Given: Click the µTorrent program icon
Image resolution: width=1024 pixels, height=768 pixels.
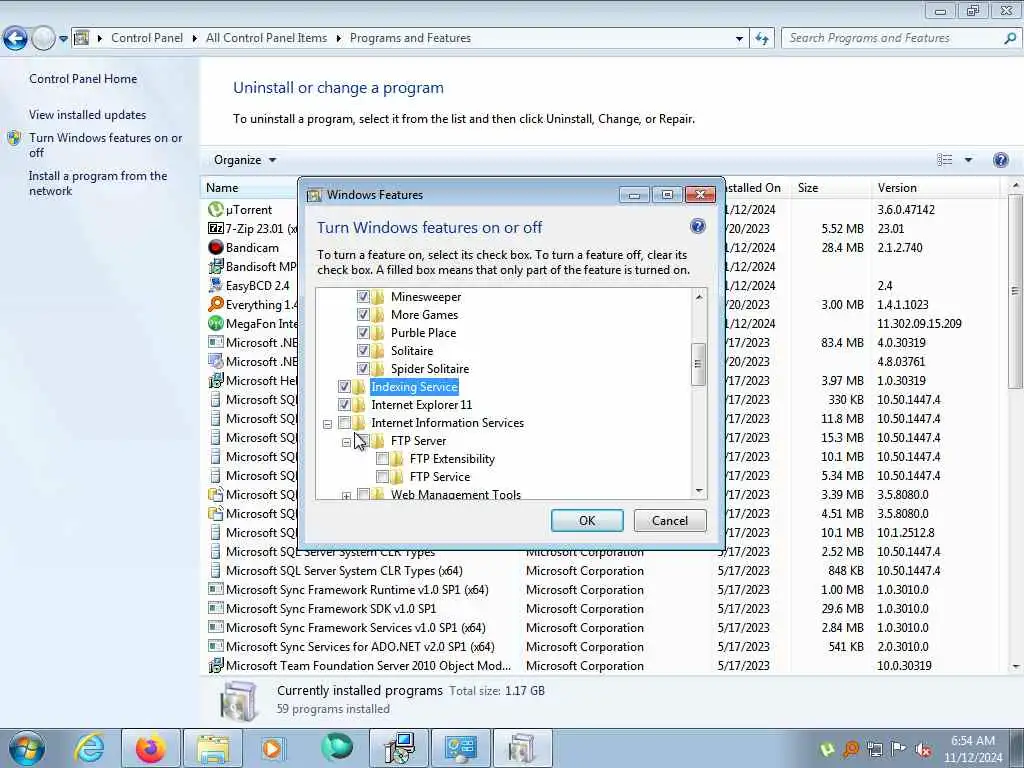Looking at the screenshot, I should click(x=216, y=210).
